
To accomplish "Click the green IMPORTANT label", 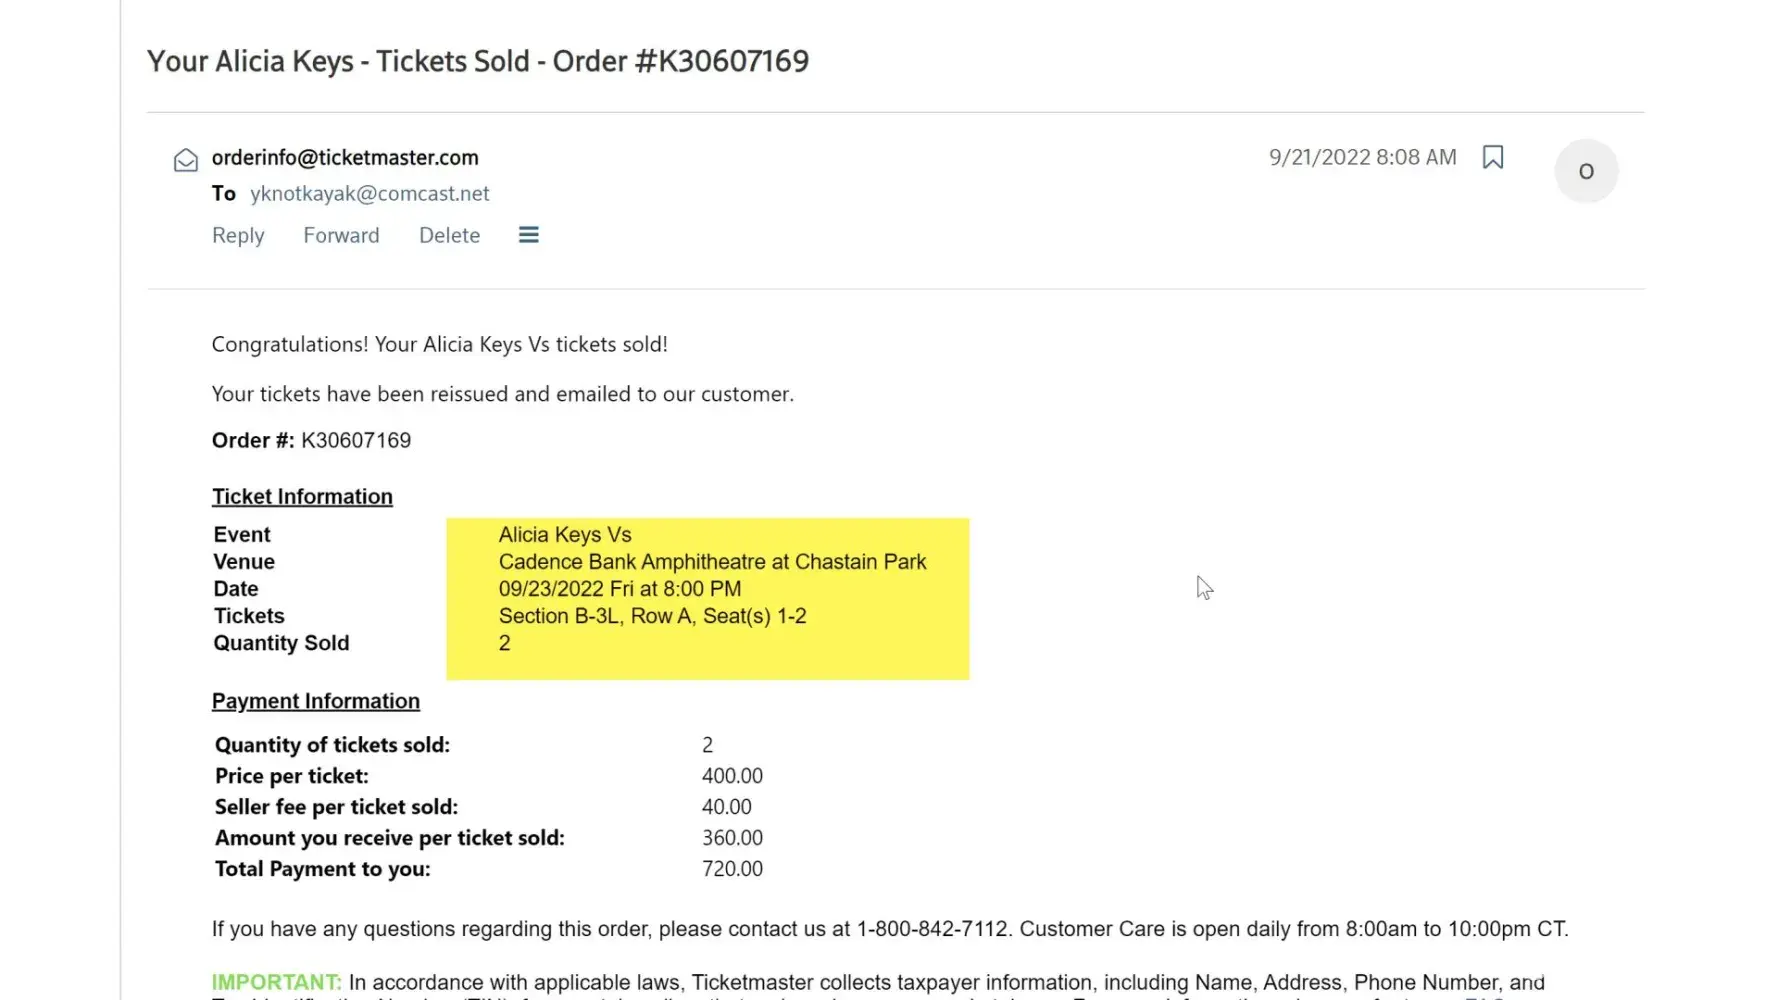I will tap(276, 982).
